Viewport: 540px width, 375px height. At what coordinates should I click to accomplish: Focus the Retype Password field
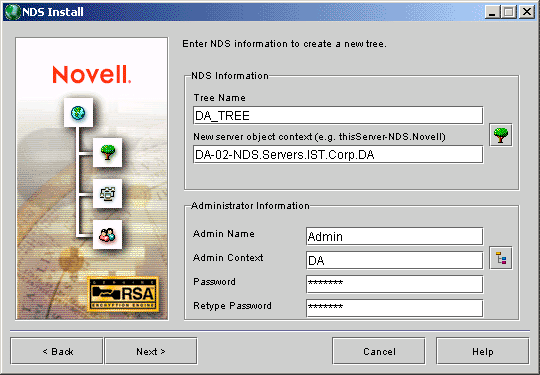(x=394, y=308)
